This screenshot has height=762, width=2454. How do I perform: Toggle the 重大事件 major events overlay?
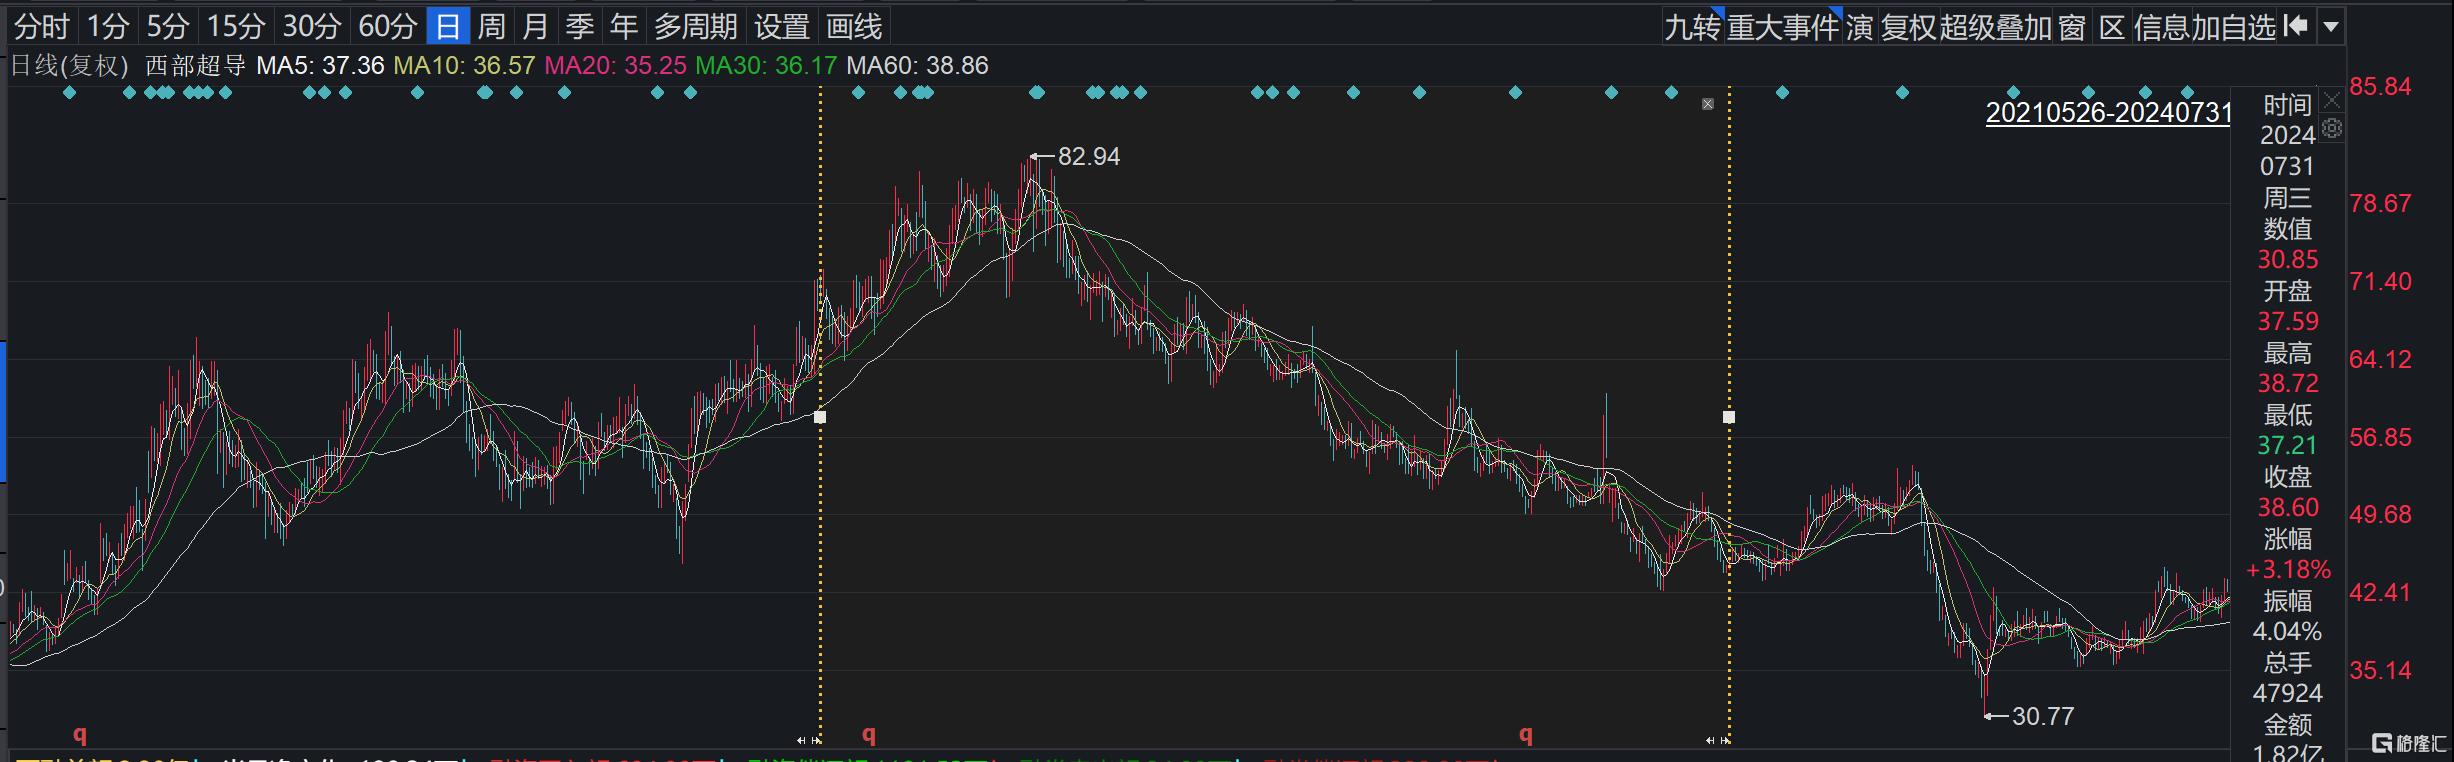(x=1783, y=27)
